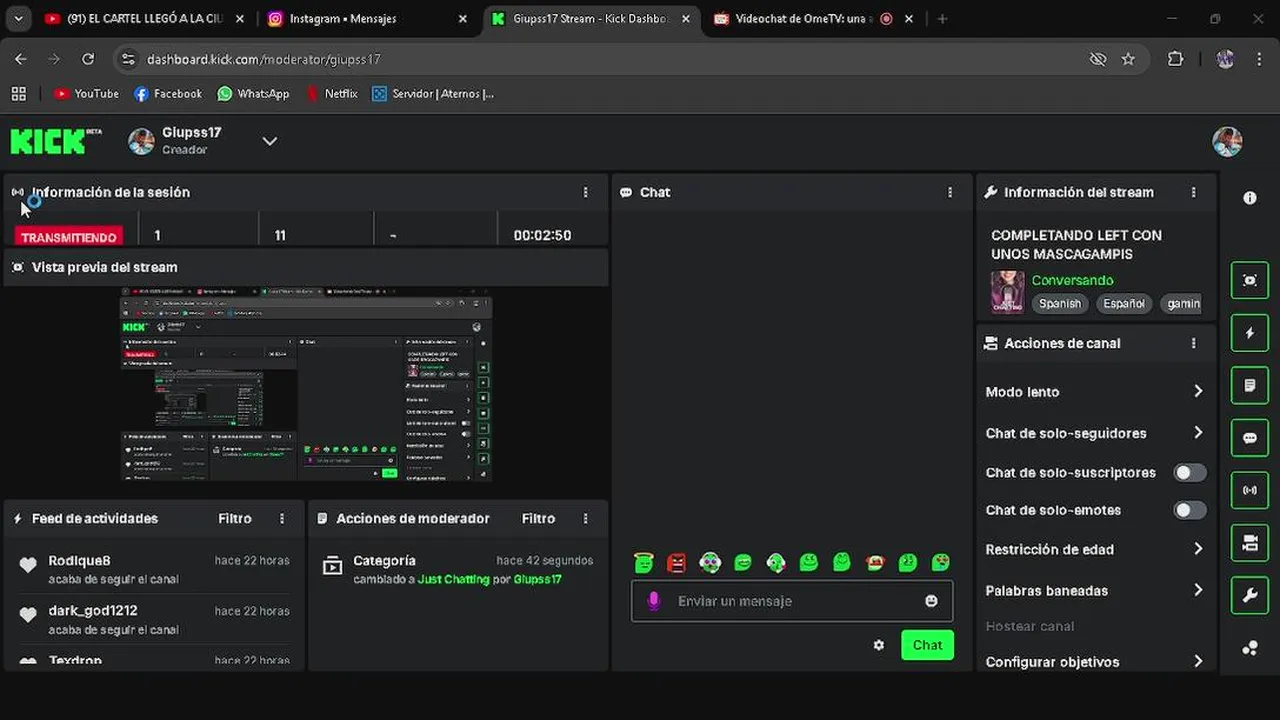Open the profile avatar menu at top right
The width and height of the screenshot is (1280, 720).
[1227, 142]
